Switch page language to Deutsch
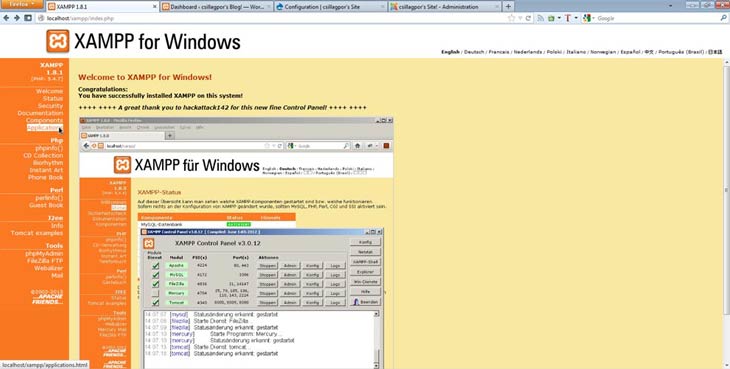730x369 pixels. pyautogui.click(x=474, y=52)
